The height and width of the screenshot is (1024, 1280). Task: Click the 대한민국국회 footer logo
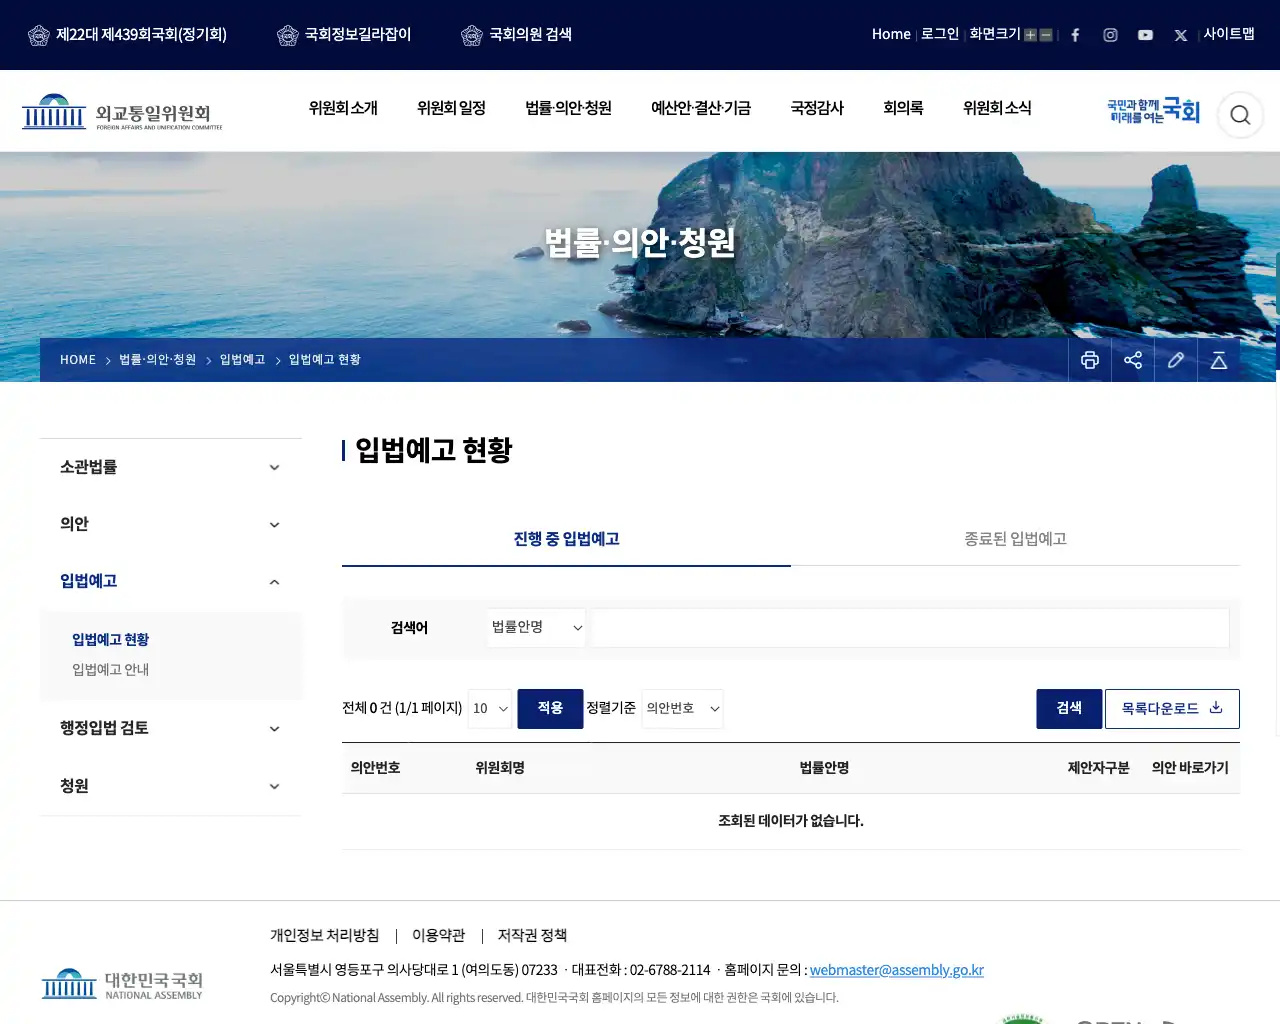pyautogui.click(x=122, y=984)
